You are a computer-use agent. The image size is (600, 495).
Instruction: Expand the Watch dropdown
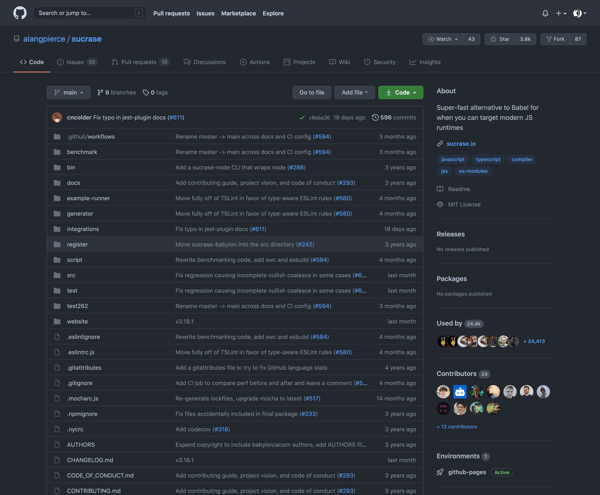click(x=443, y=39)
